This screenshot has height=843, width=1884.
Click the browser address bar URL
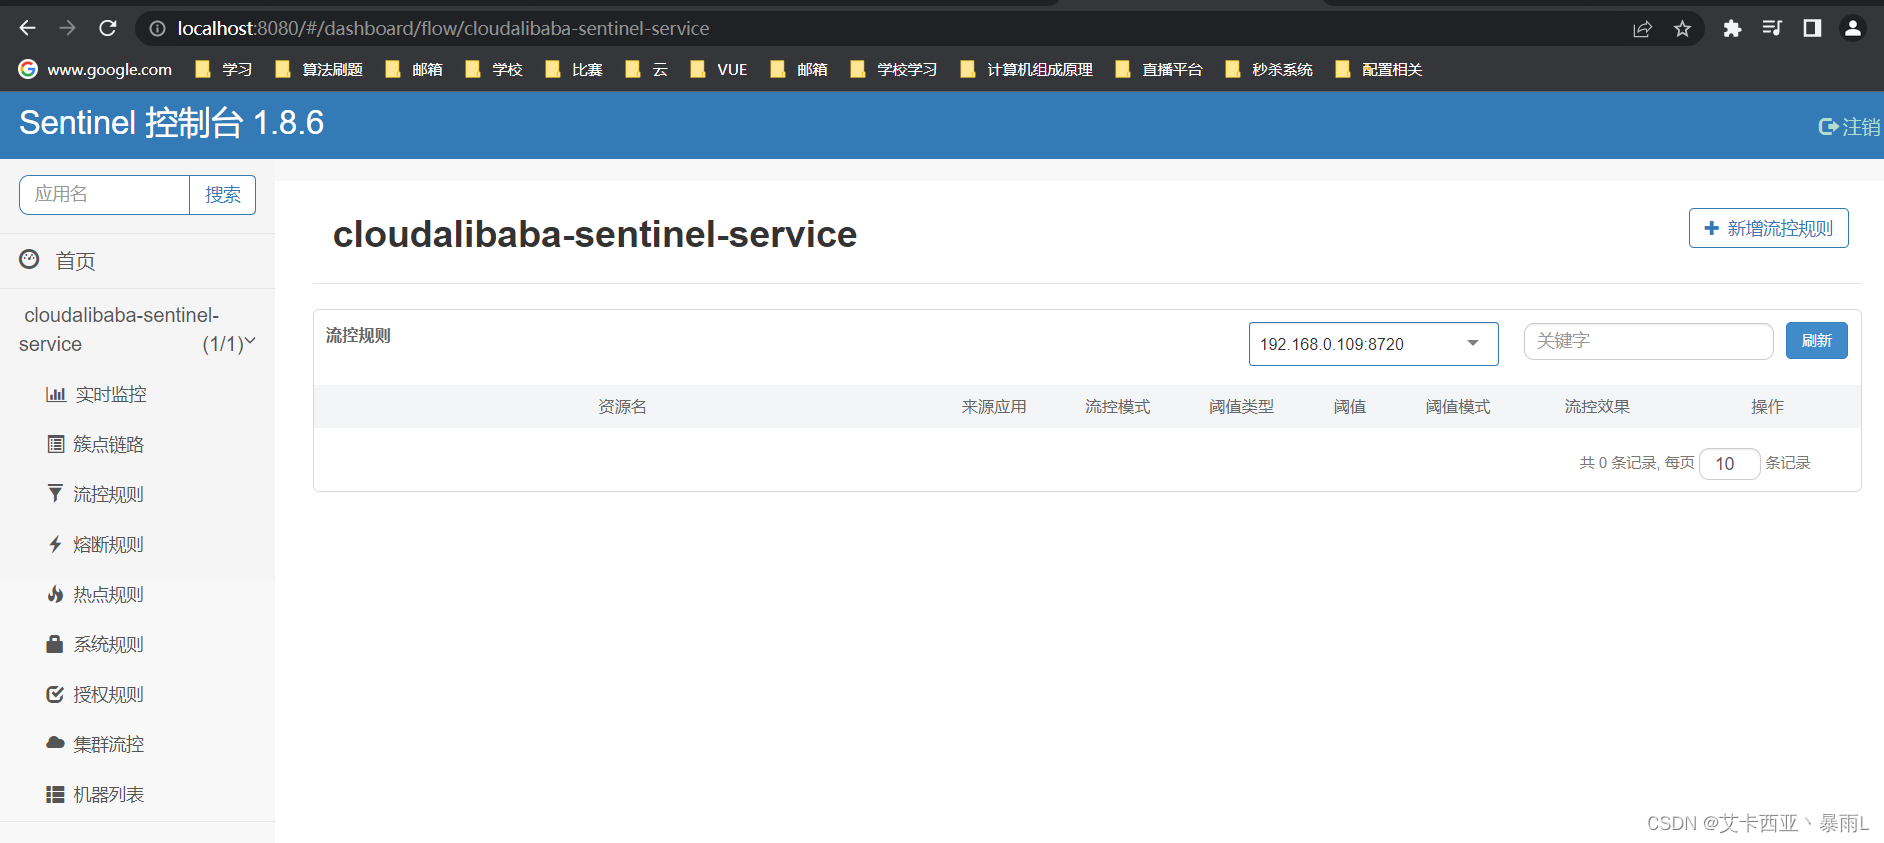click(x=443, y=29)
